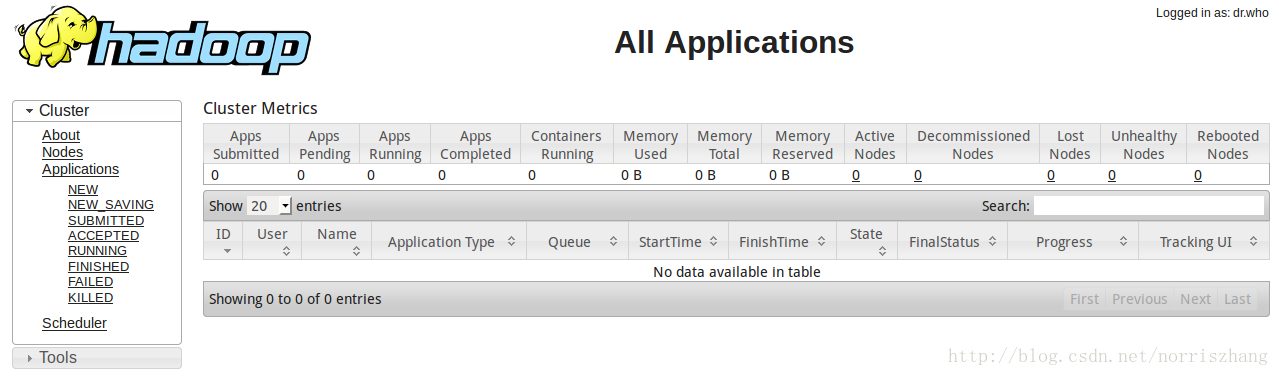The image size is (1279, 376).
Task: Open the Scheduler link
Action: click(x=74, y=323)
